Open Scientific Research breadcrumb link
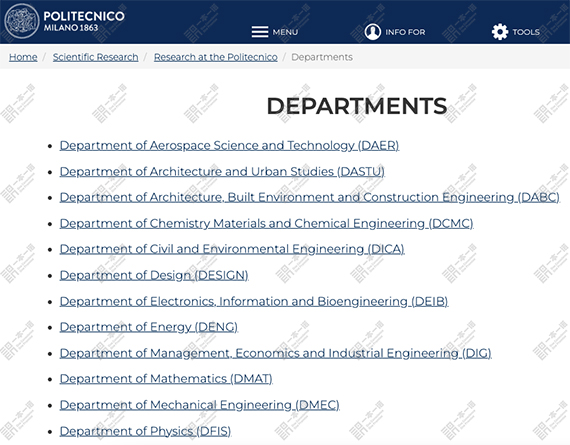 pyautogui.click(x=96, y=57)
